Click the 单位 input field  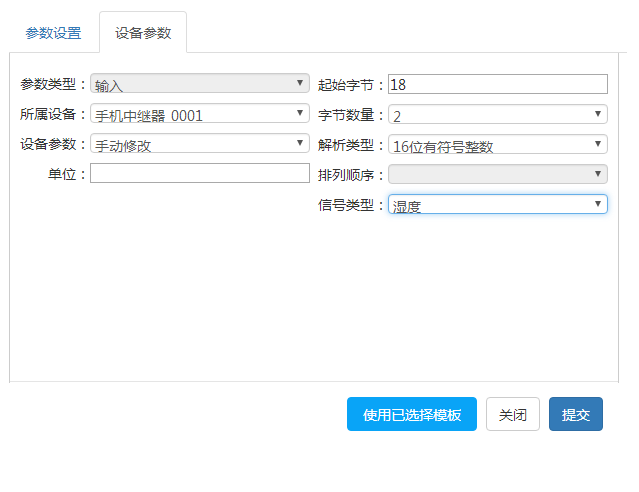(200, 173)
